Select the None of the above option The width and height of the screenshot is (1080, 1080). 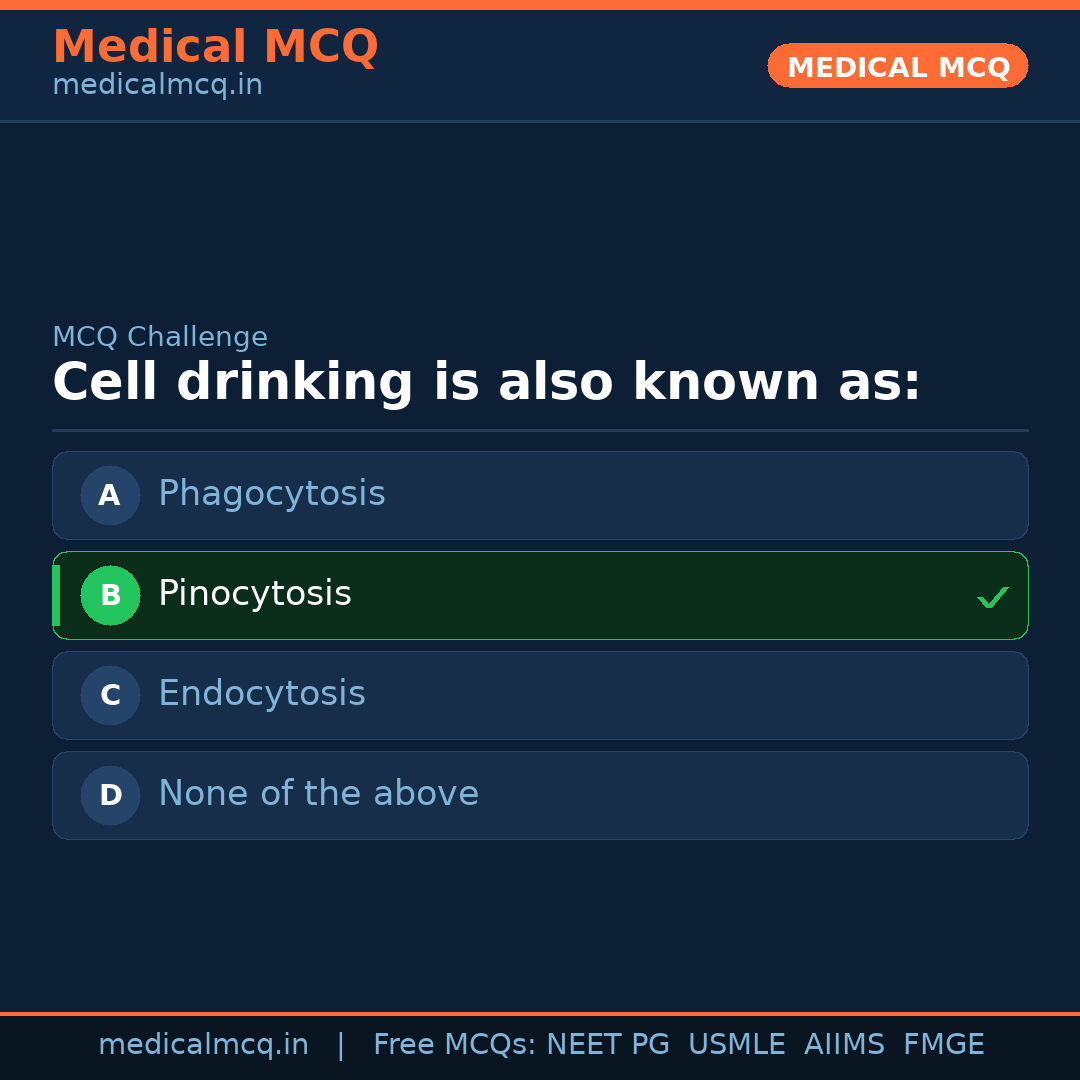point(540,795)
